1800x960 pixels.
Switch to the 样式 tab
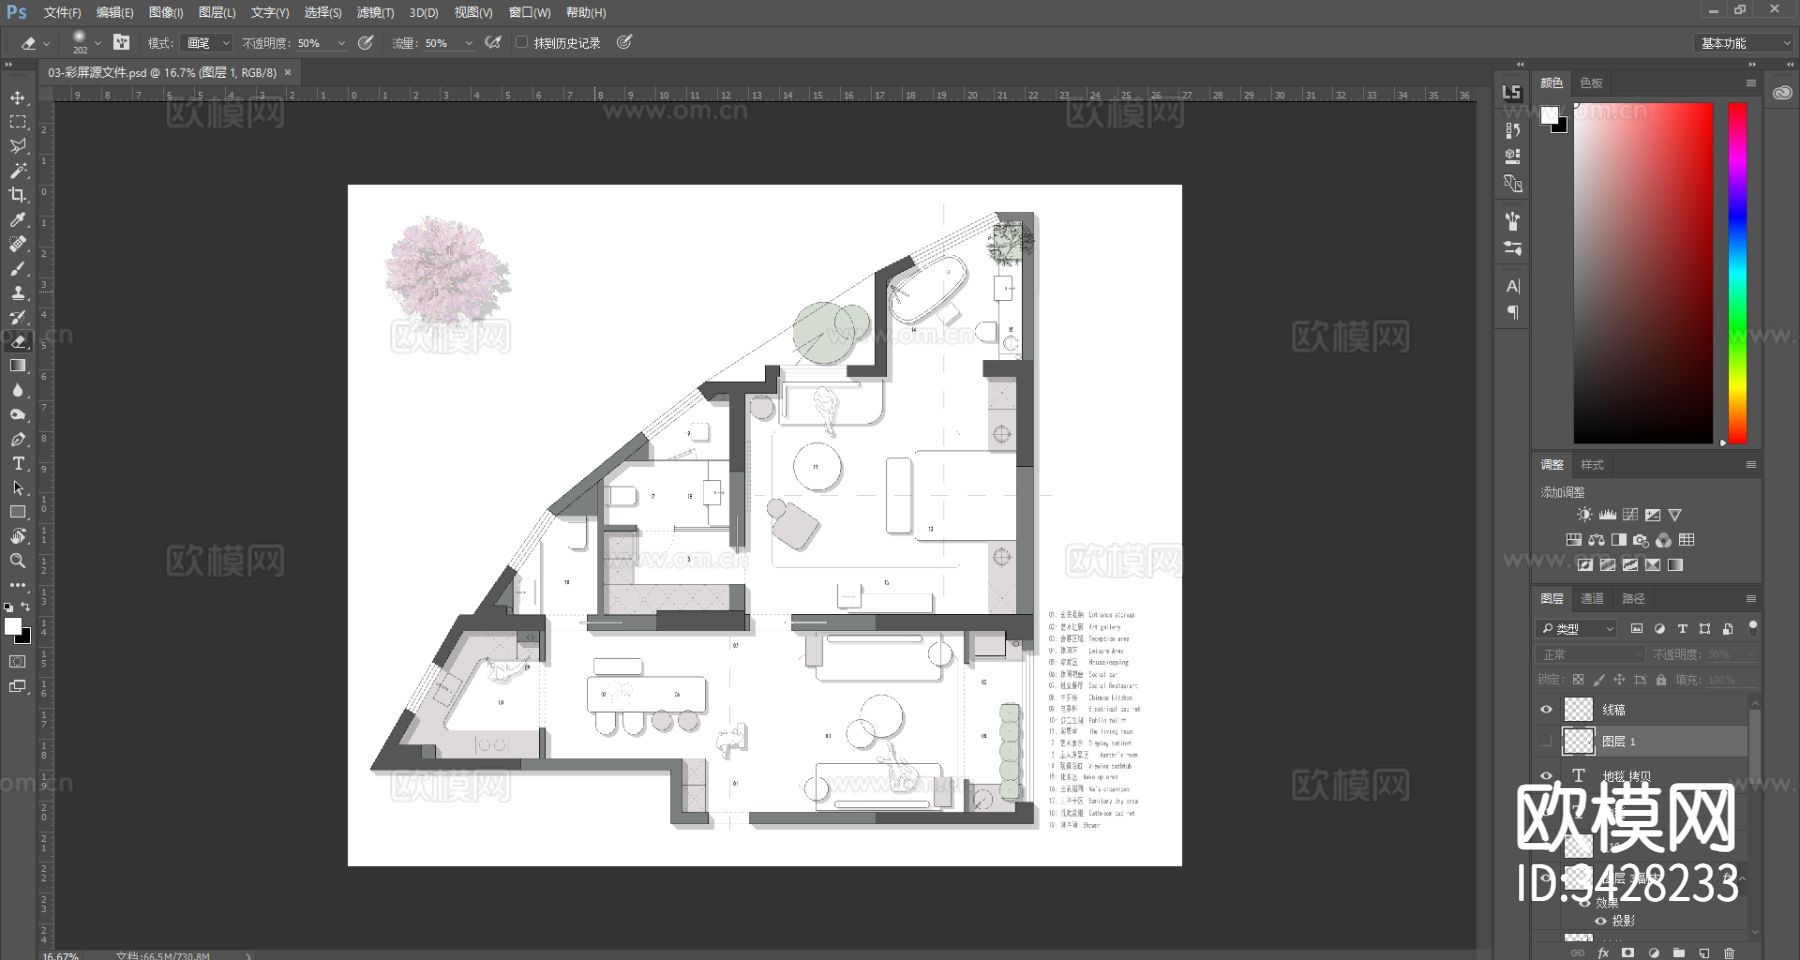(x=1592, y=464)
